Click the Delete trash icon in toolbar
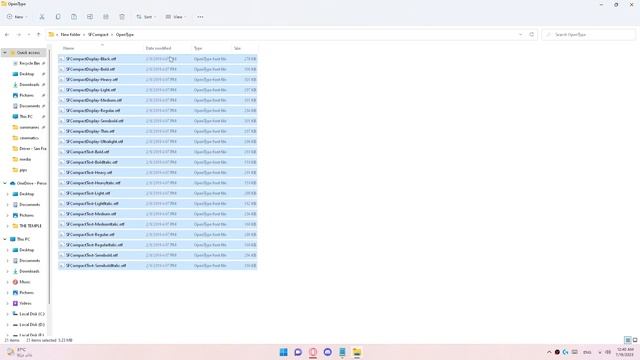This screenshot has height=360, width=640. pyautogui.click(x=122, y=17)
